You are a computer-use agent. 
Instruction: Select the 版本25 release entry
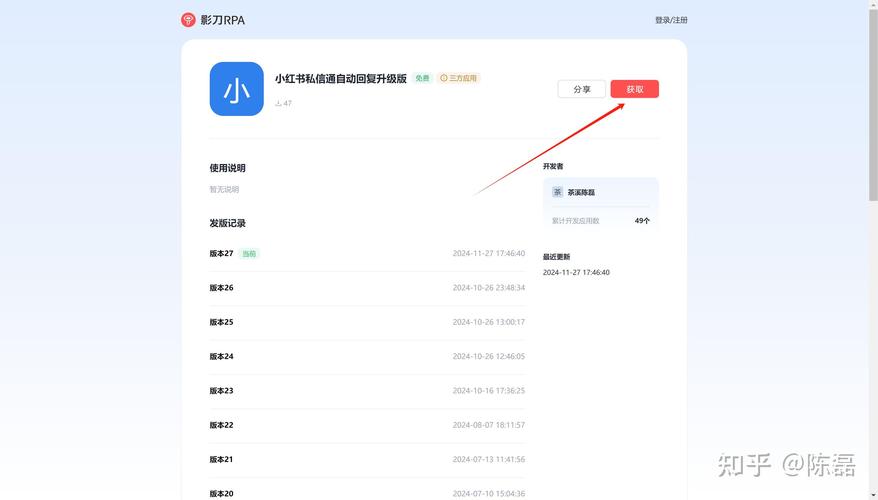pos(221,322)
